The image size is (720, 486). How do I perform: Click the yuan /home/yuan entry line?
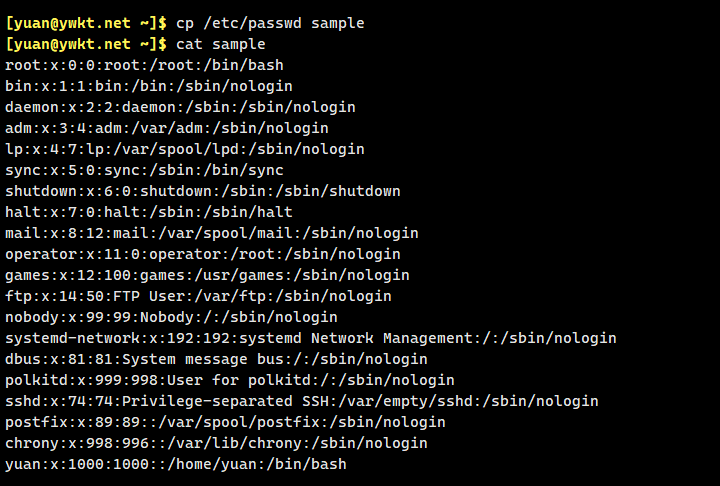(x=175, y=464)
